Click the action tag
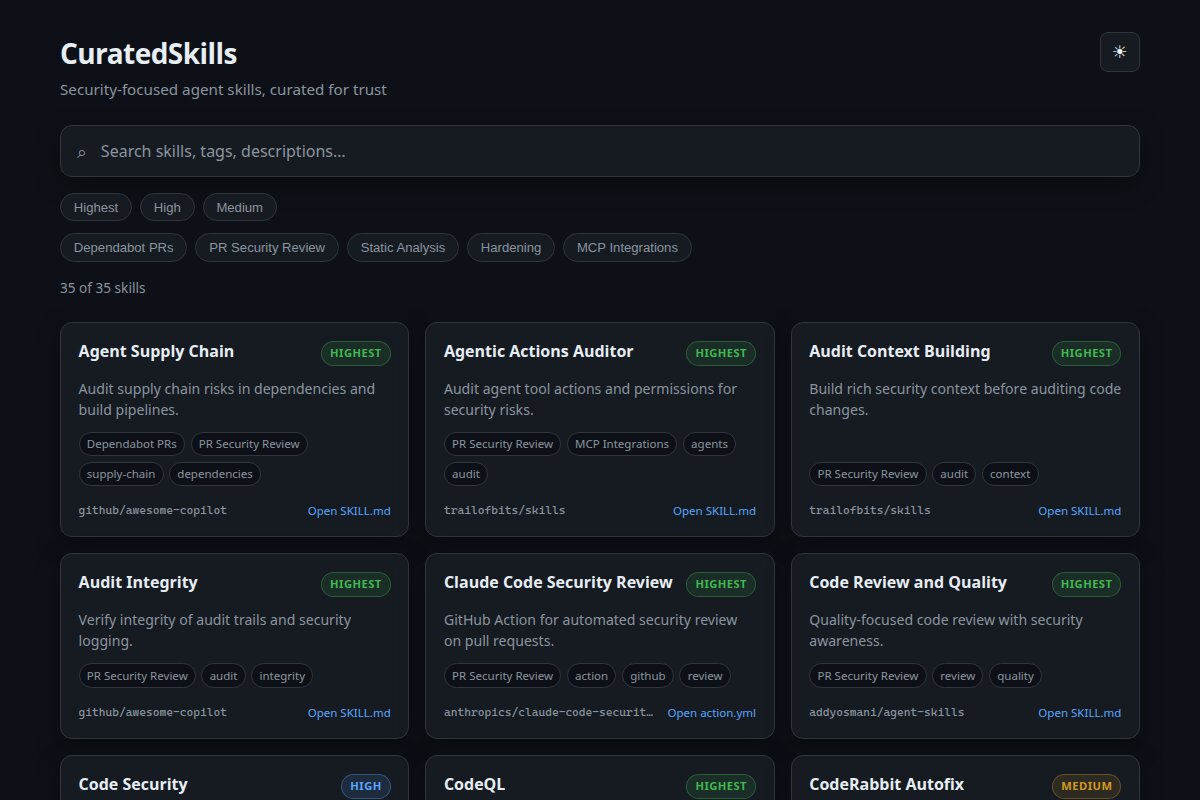Viewport: 1200px width, 800px height. click(591, 676)
